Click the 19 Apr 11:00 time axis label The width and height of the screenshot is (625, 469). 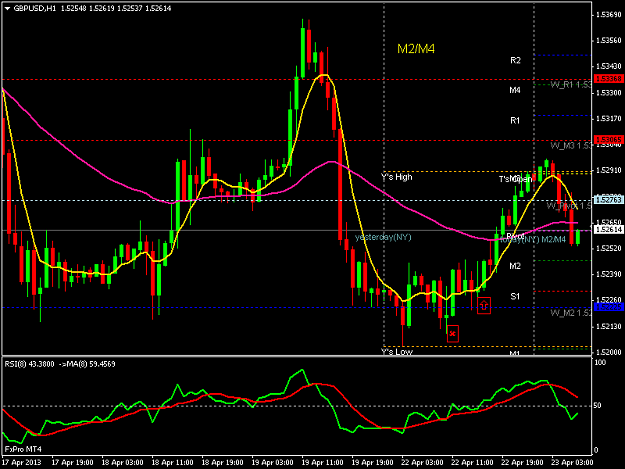pos(322,463)
